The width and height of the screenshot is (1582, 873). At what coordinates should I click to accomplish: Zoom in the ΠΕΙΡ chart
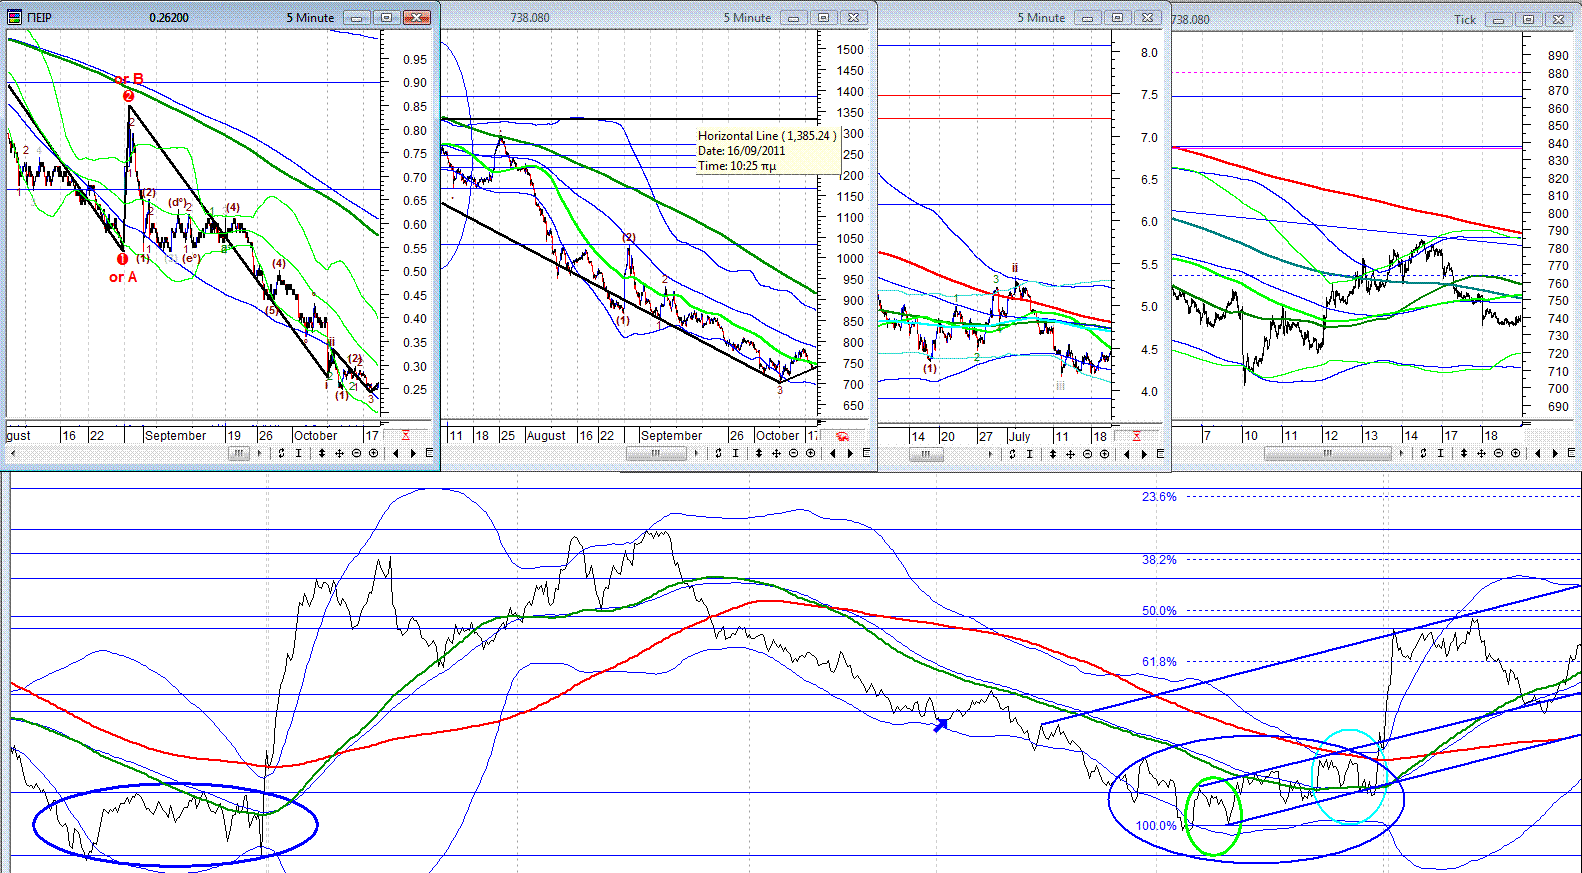pos(373,453)
